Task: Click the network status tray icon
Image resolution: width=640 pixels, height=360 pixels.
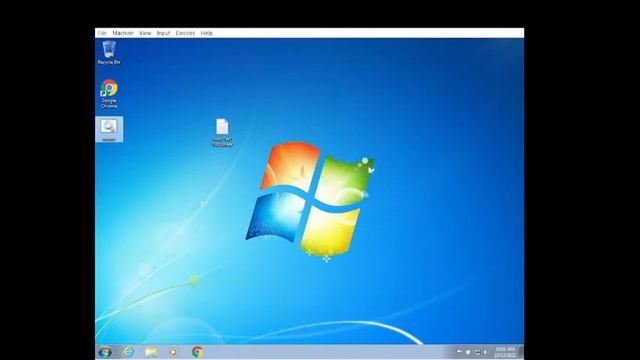Action: click(478, 352)
